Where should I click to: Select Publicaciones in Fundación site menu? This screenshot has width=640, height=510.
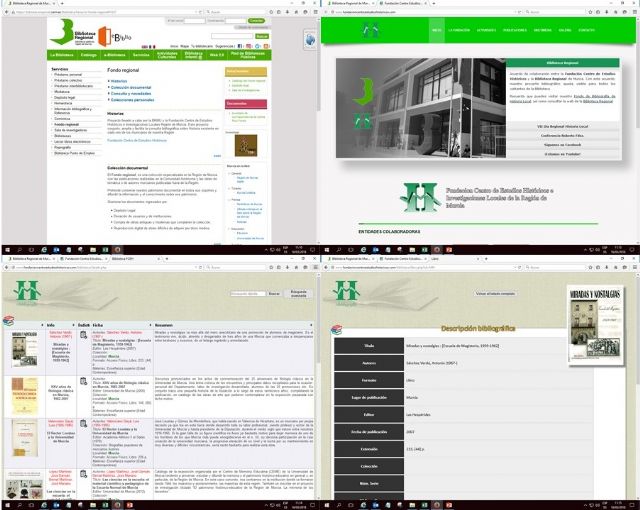515,30
